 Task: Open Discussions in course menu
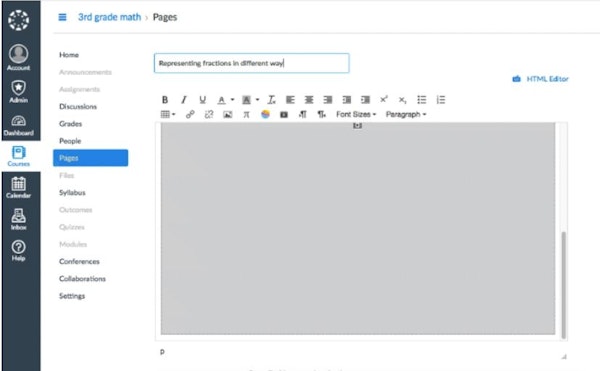pyautogui.click(x=78, y=106)
